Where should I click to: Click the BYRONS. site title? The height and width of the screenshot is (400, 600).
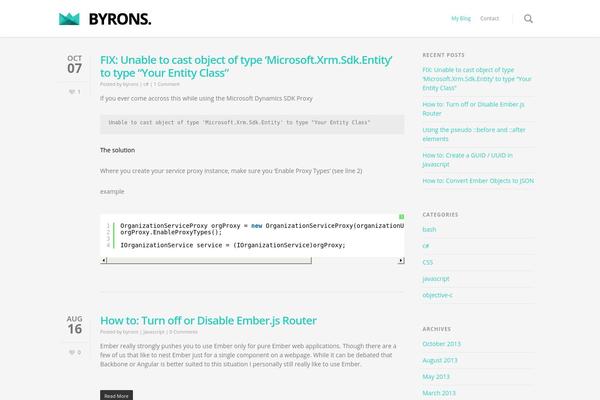click(120, 19)
